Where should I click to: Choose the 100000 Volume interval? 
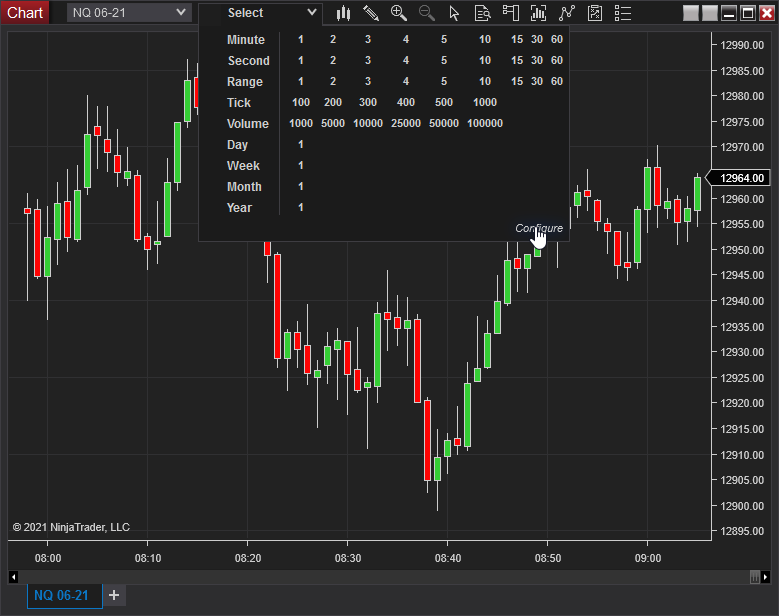coord(485,123)
